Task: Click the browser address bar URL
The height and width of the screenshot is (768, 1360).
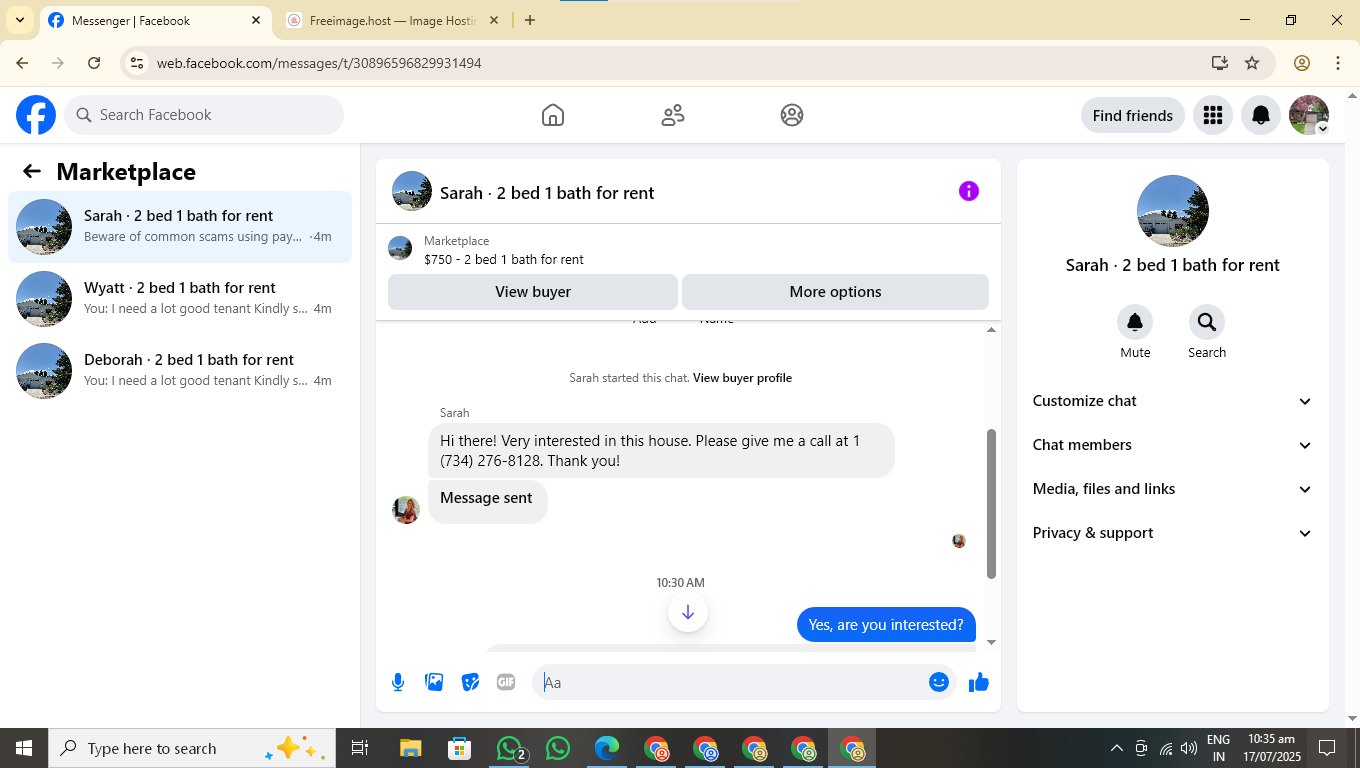Action: 319,63
